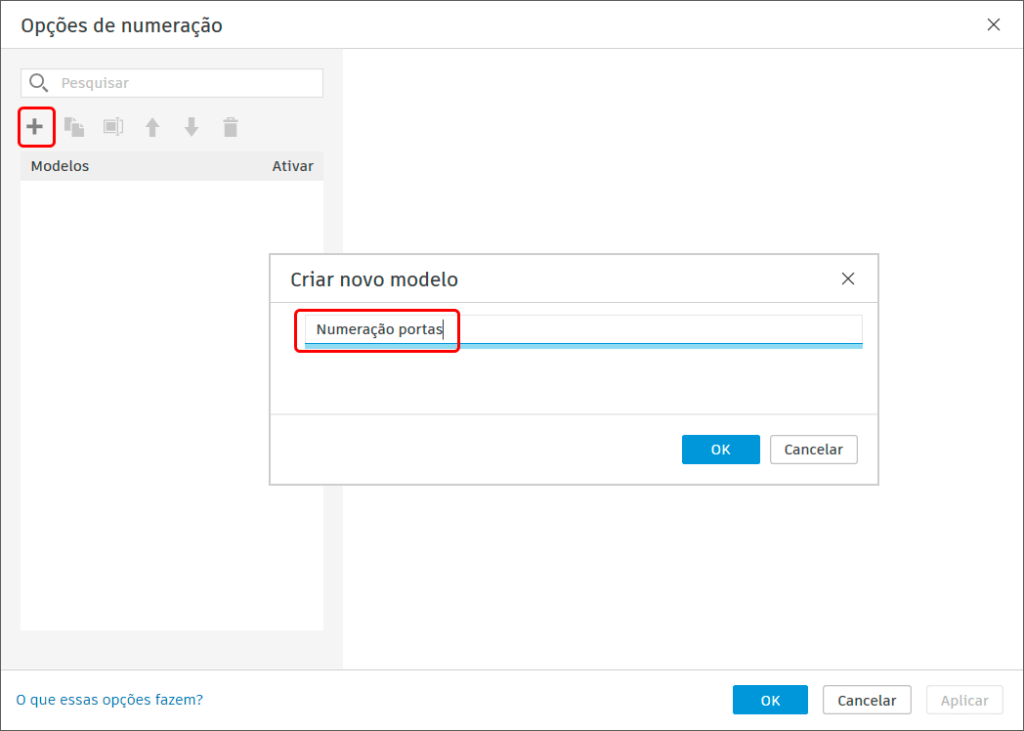The width and height of the screenshot is (1024, 731).
Task: Click the move down arrow icon
Action: click(191, 127)
